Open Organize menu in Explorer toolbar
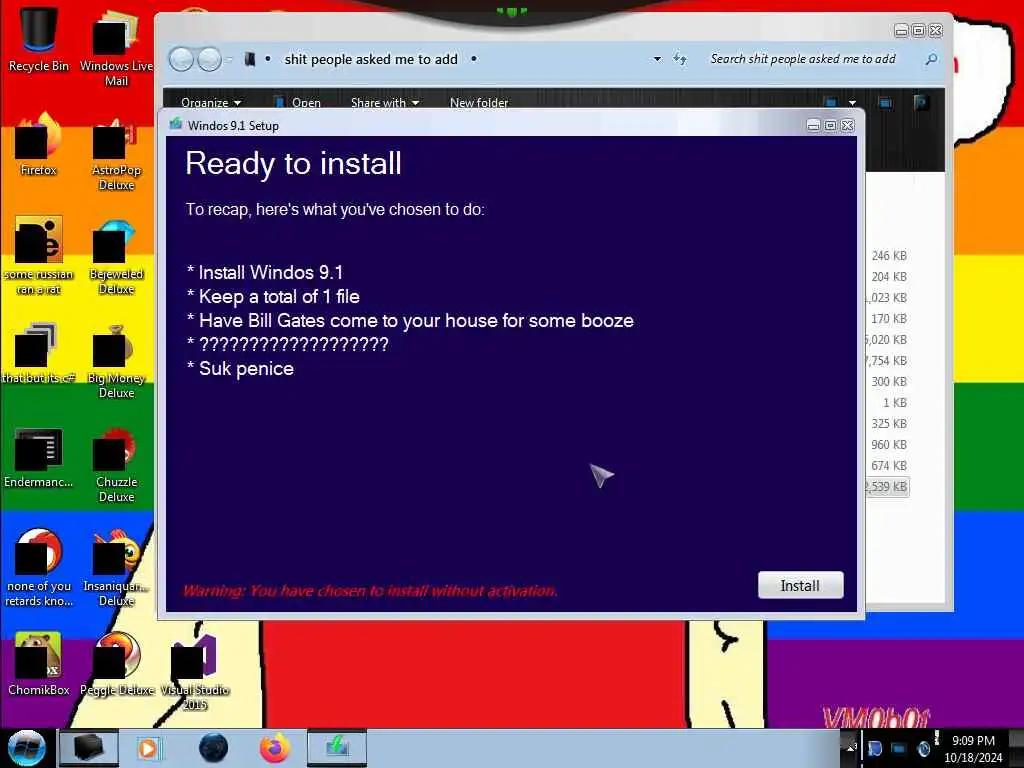 coord(211,103)
